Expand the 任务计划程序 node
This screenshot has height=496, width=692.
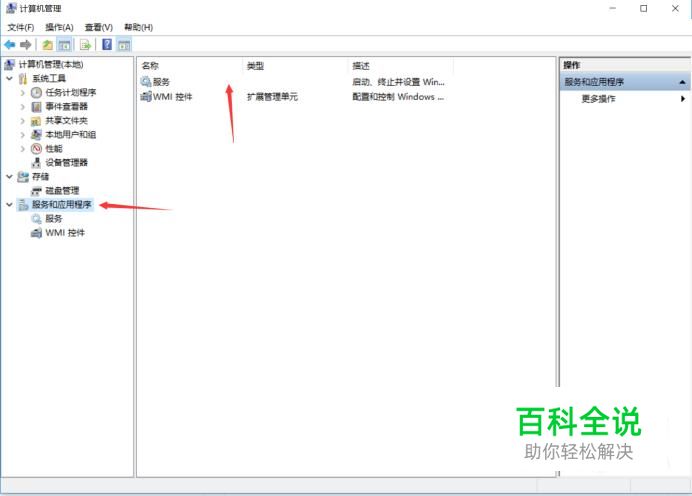(23, 93)
